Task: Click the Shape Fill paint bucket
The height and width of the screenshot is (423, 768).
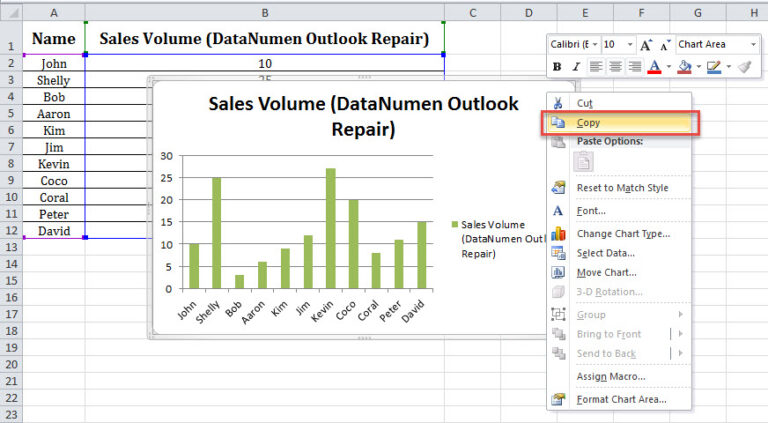Action: click(x=684, y=67)
